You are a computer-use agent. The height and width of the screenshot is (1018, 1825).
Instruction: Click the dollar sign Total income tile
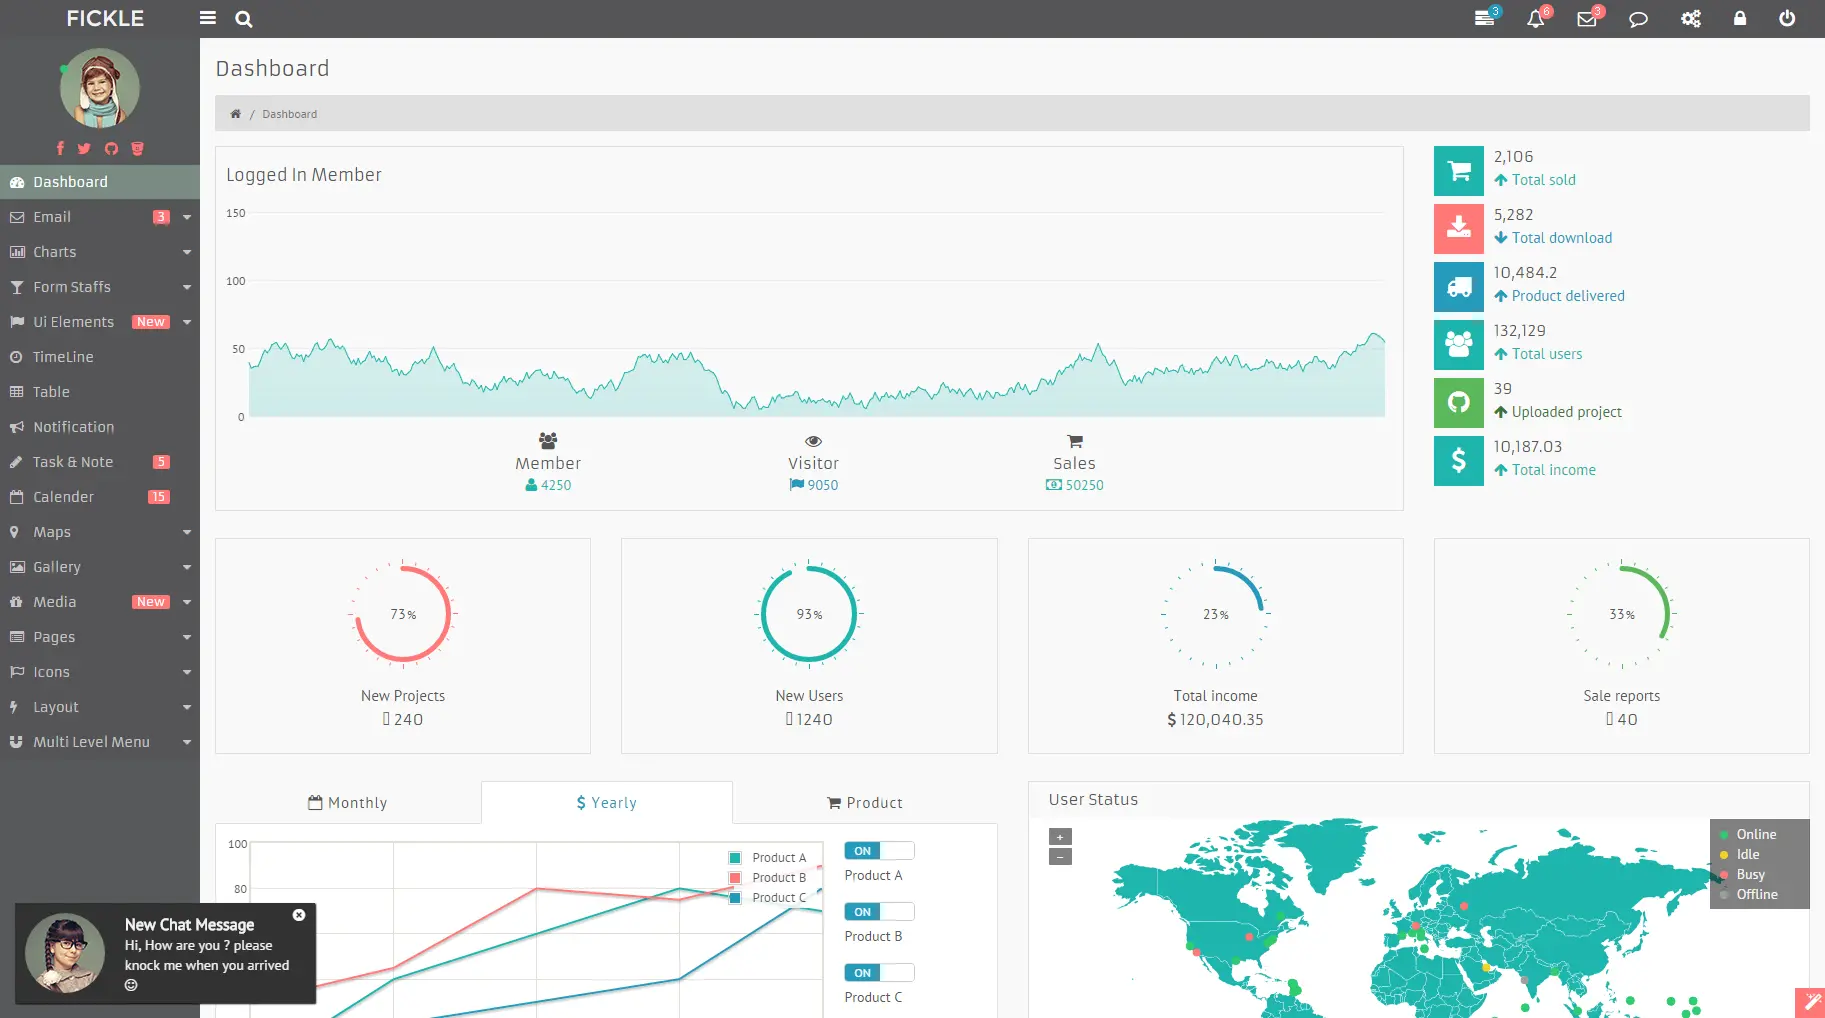pyautogui.click(x=1459, y=461)
